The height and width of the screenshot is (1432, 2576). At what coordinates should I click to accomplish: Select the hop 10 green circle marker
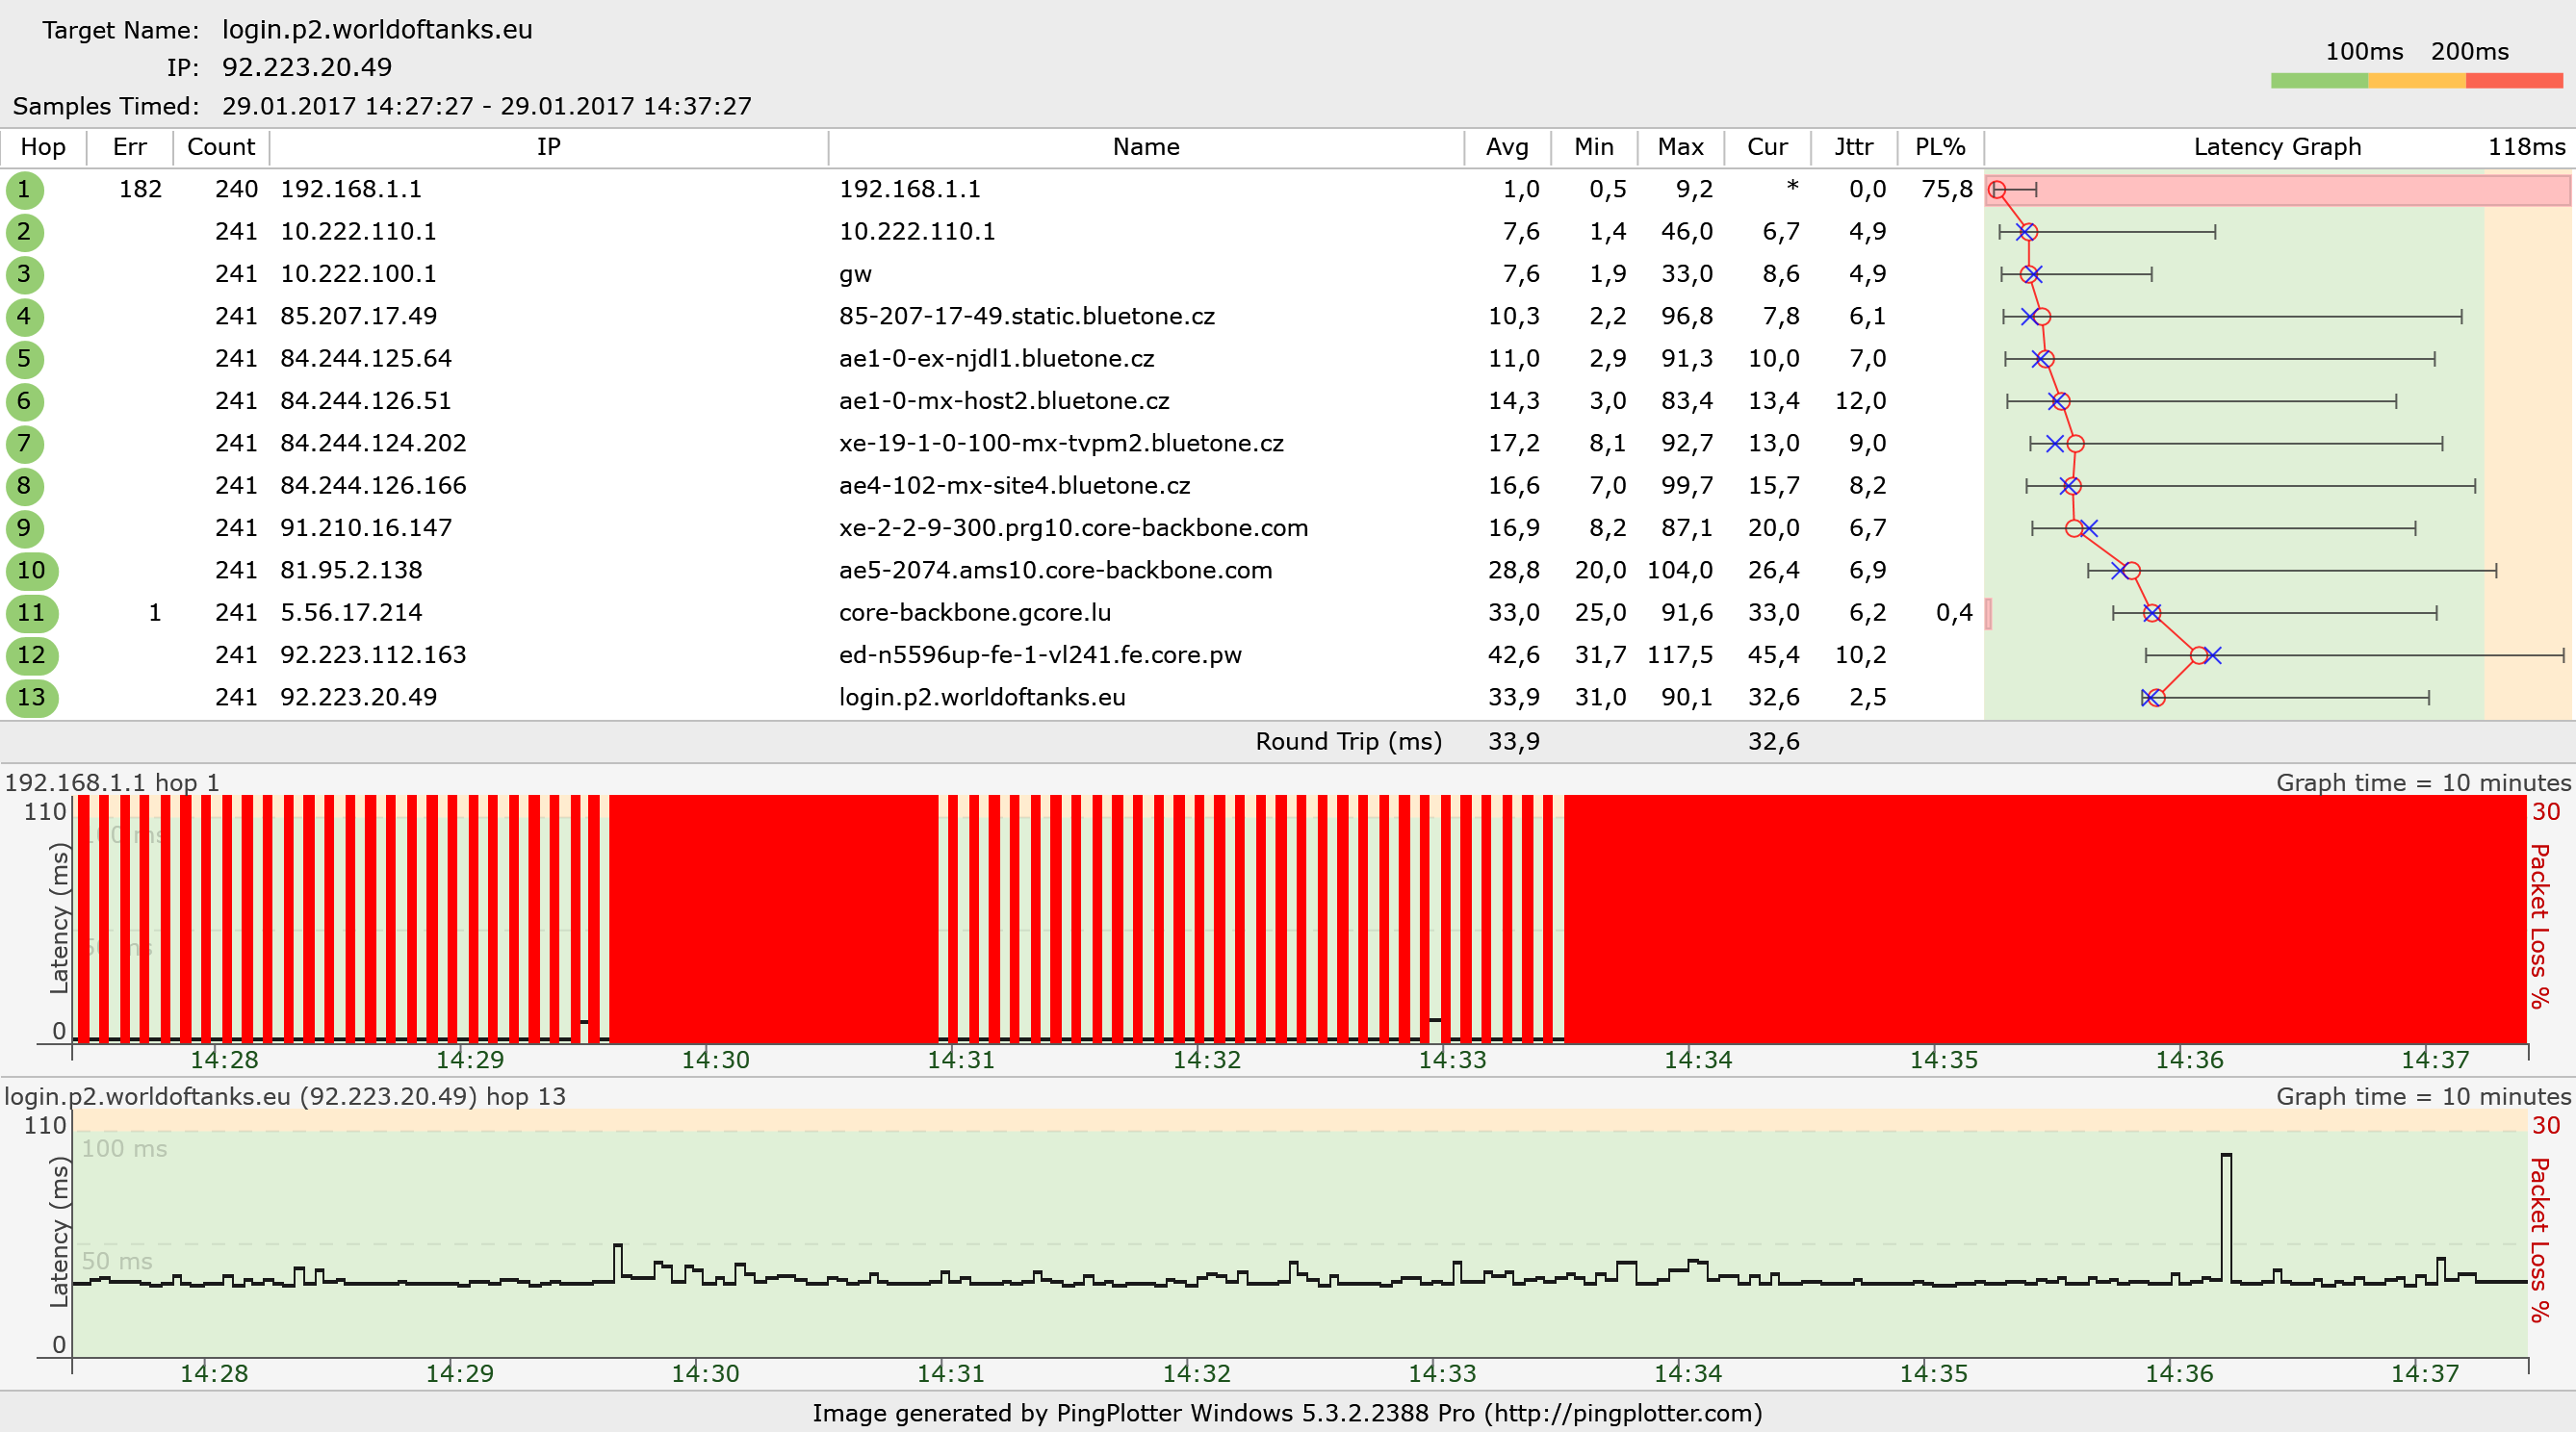click(x=31, y=571)
